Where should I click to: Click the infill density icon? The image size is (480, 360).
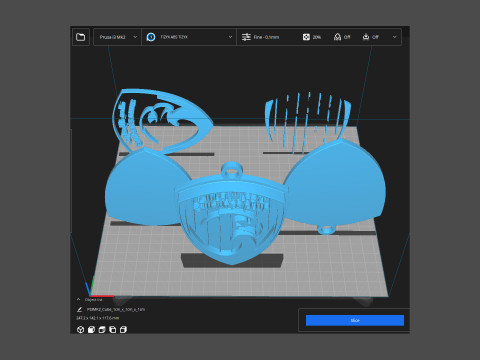pos(306,37)
